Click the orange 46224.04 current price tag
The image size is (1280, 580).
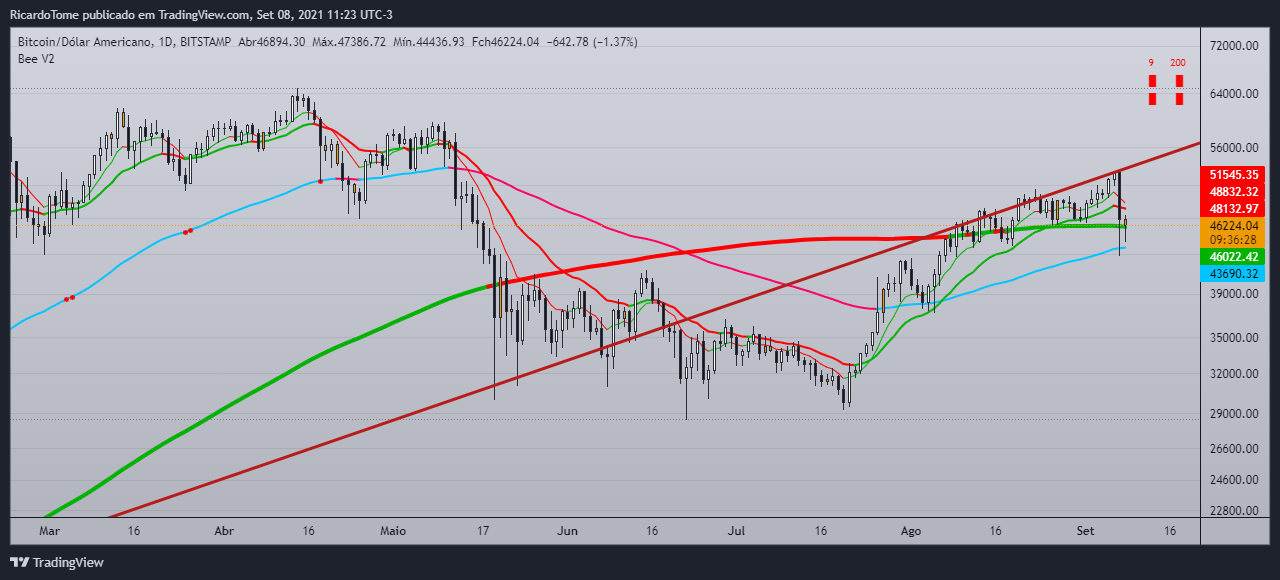click(1233, 226)
